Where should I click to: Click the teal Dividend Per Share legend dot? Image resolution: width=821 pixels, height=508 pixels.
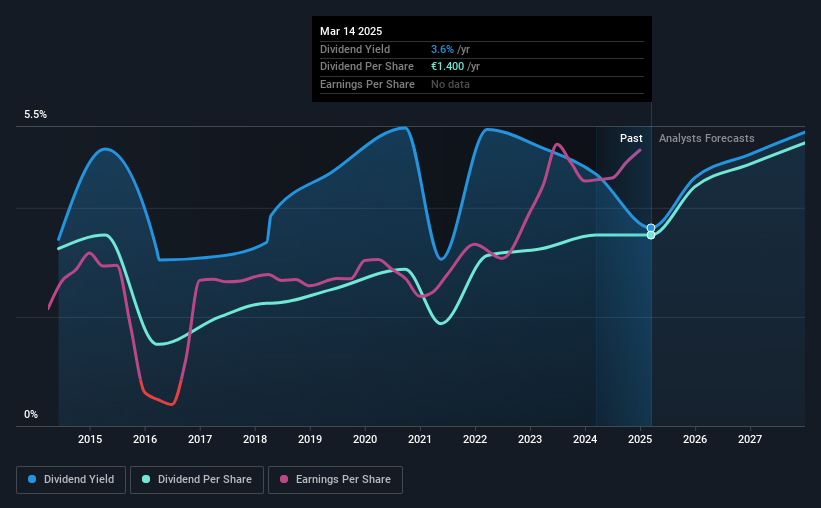click(x=146, y=479)
